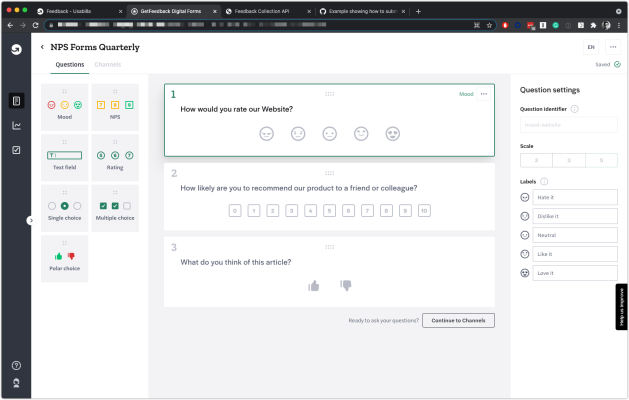Screen dimensions: 629x400
Task: Bookmark this page with star icon
Action: pos(489,25)
